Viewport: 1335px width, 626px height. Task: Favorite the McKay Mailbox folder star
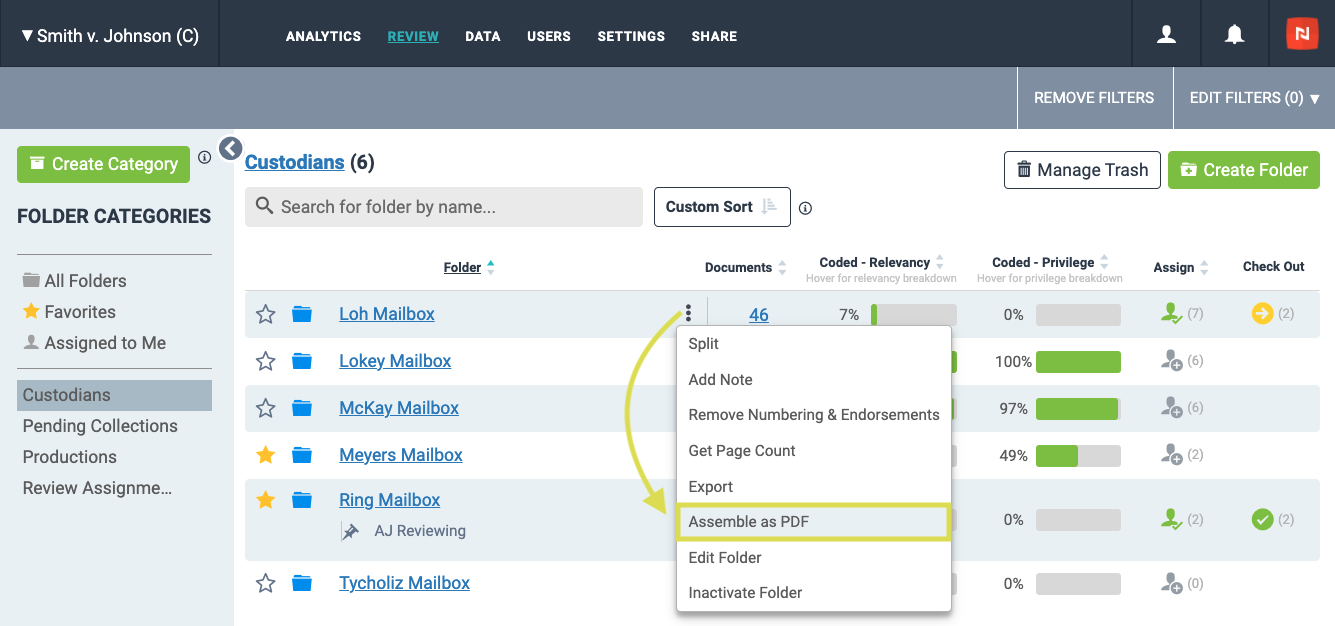tap(265, 408)
